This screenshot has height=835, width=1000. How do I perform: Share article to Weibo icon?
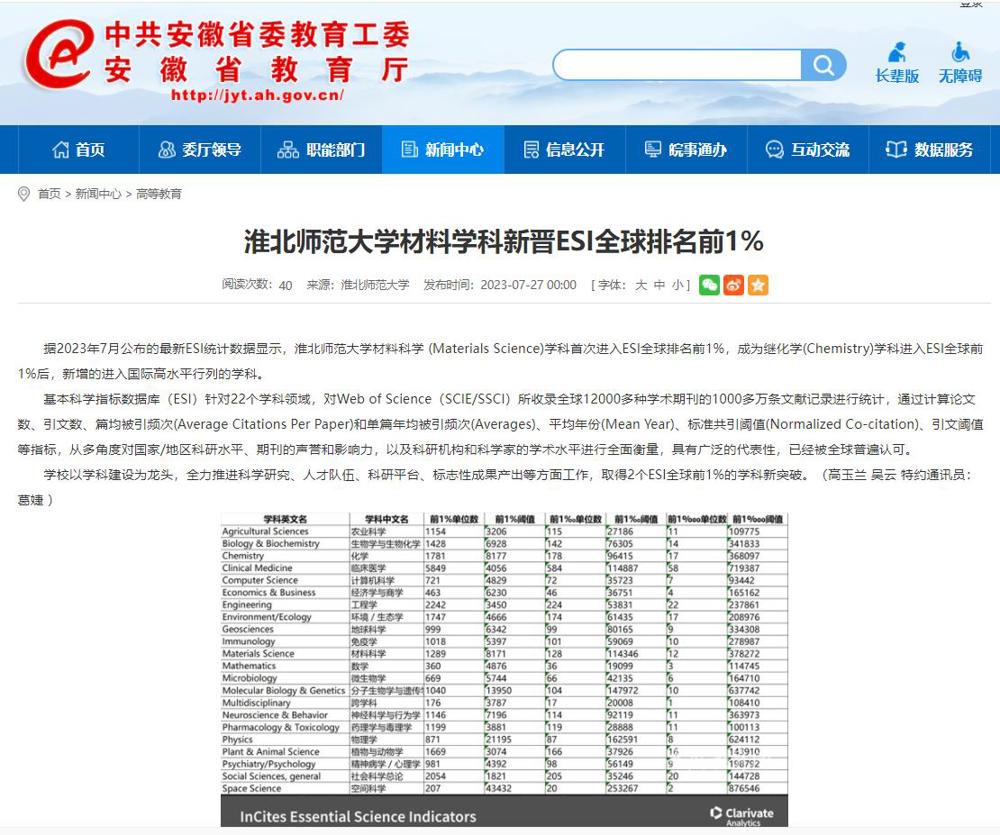pos(734,285)
